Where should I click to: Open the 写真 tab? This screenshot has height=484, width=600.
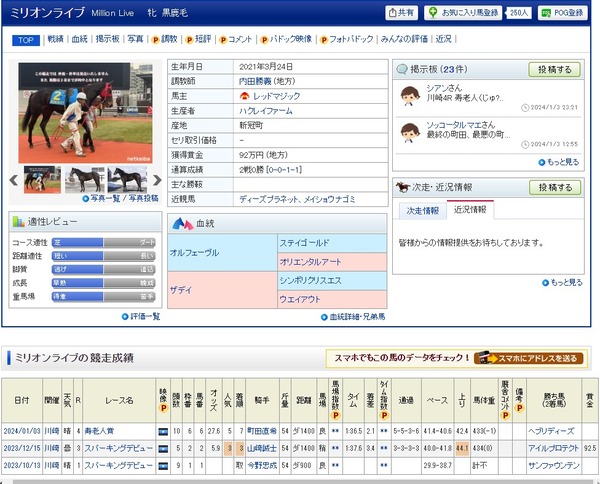coord(135,39)
